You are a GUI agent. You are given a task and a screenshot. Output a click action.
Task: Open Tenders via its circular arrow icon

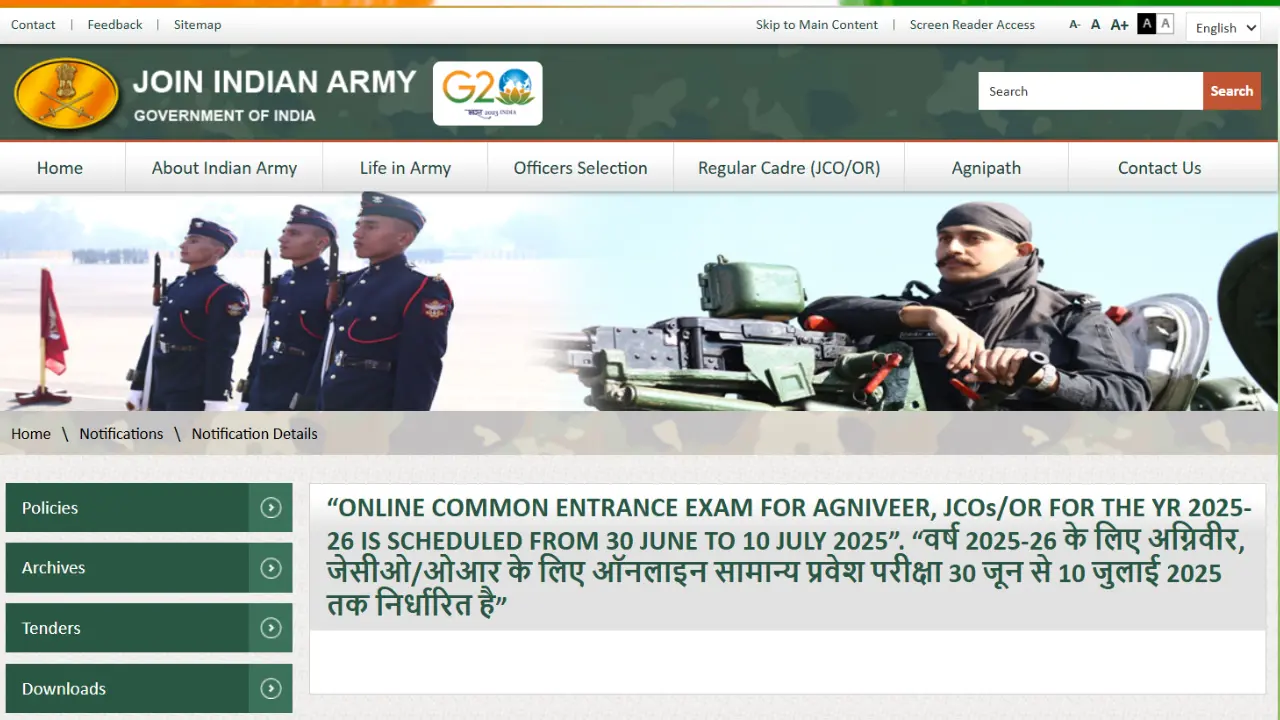pos(270,628)
